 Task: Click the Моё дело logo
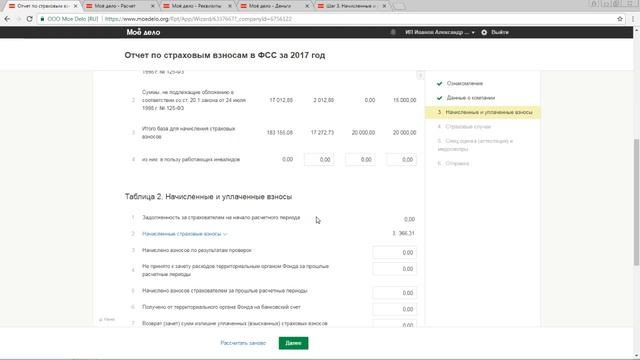pyautogui.click(x=143, y=32)
